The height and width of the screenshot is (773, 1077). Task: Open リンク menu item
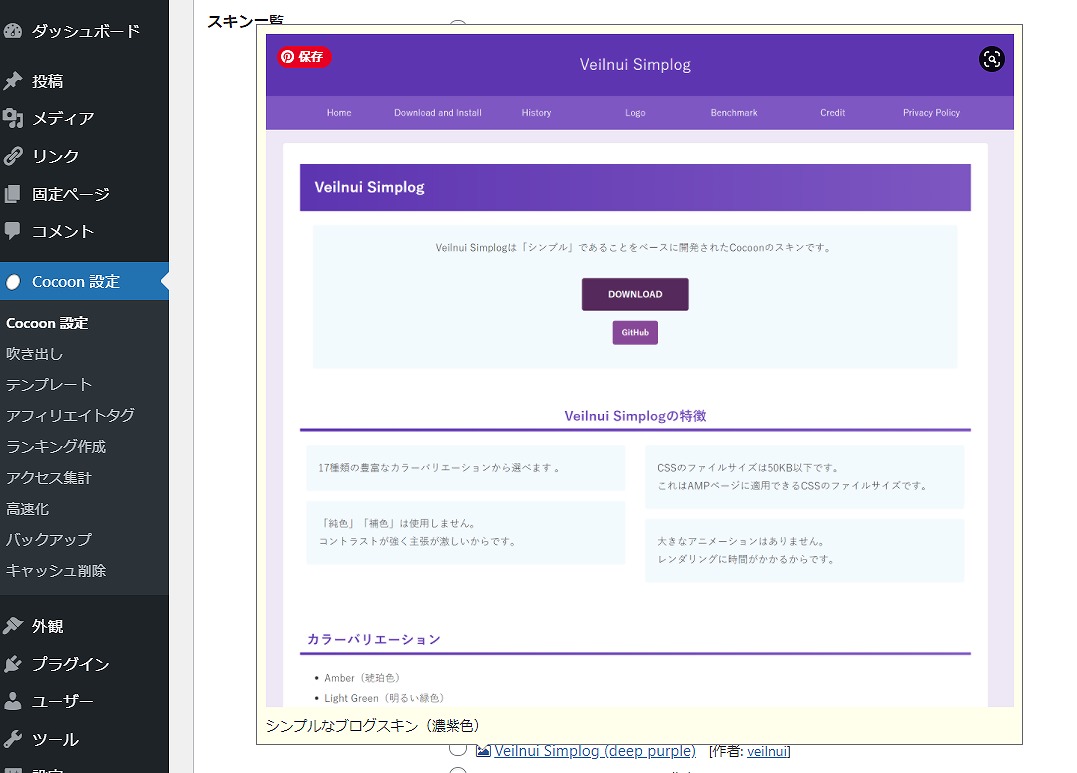coord(56,156)
